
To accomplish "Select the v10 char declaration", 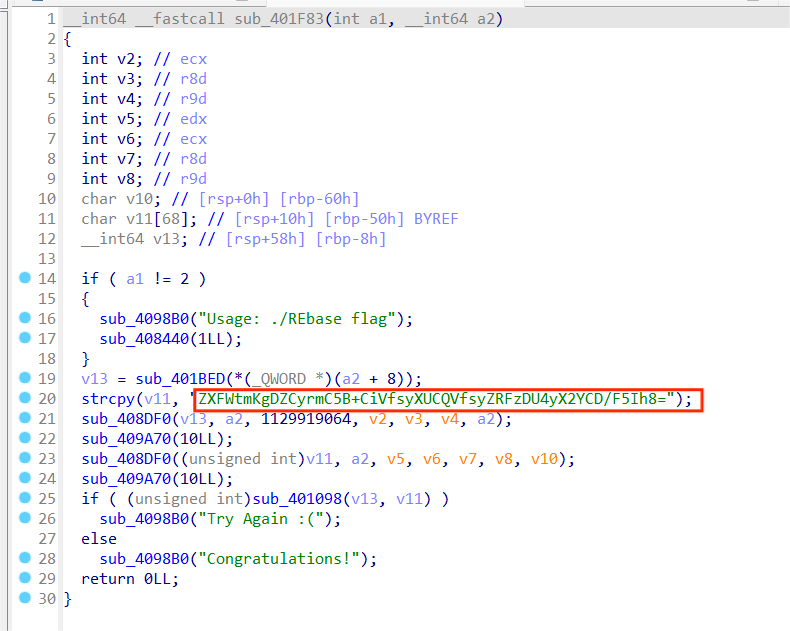I will point(121,199).
